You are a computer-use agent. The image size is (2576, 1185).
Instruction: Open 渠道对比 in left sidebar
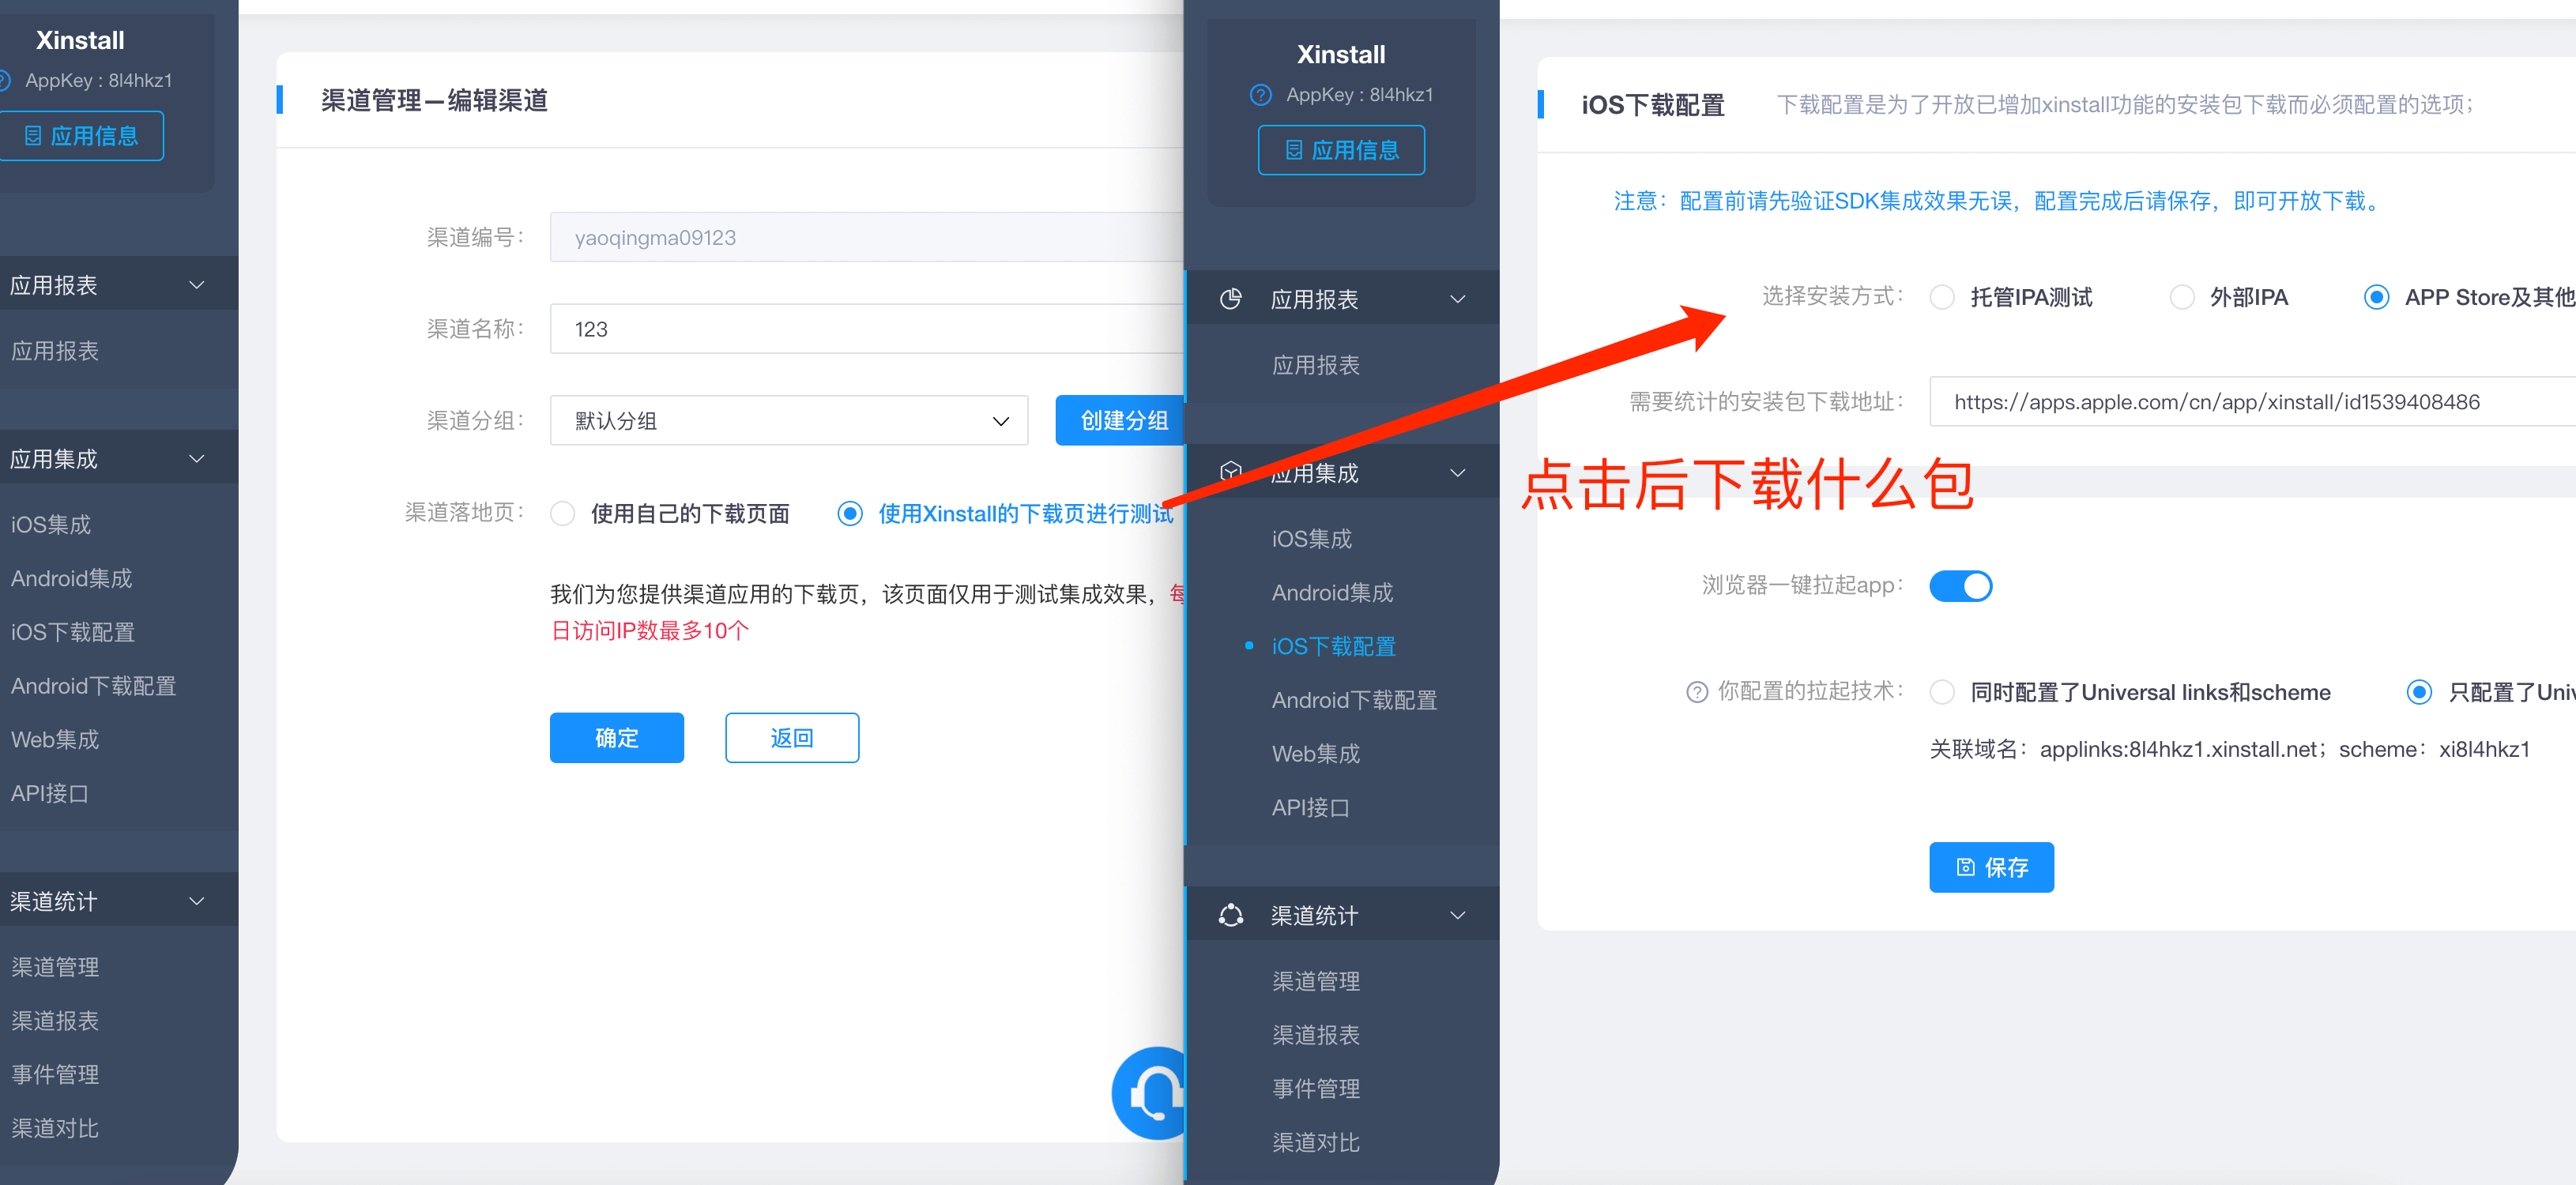(55, 1129)
